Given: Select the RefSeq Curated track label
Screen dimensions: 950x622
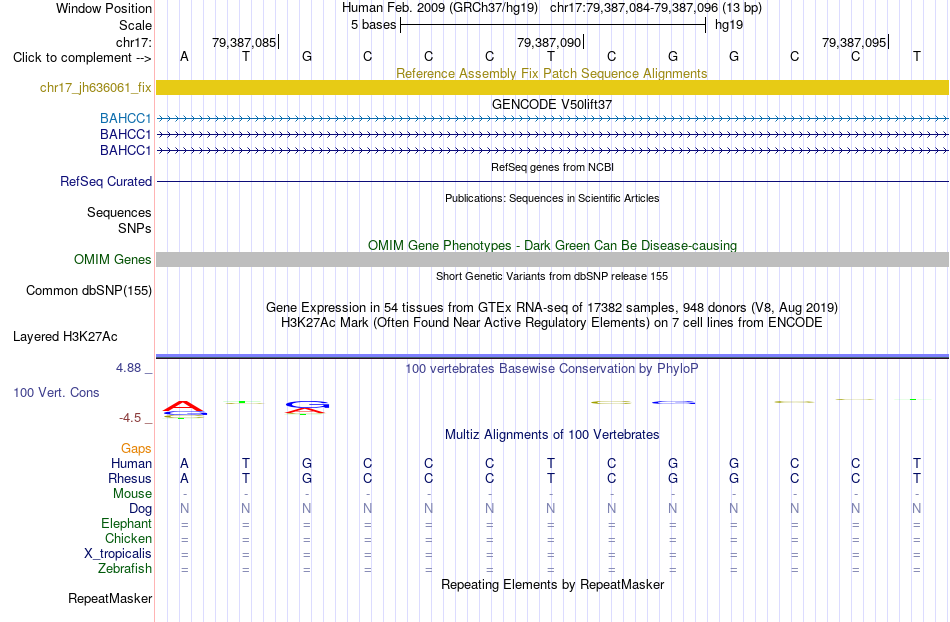Looking at the screenshot, I should [106, 181].
